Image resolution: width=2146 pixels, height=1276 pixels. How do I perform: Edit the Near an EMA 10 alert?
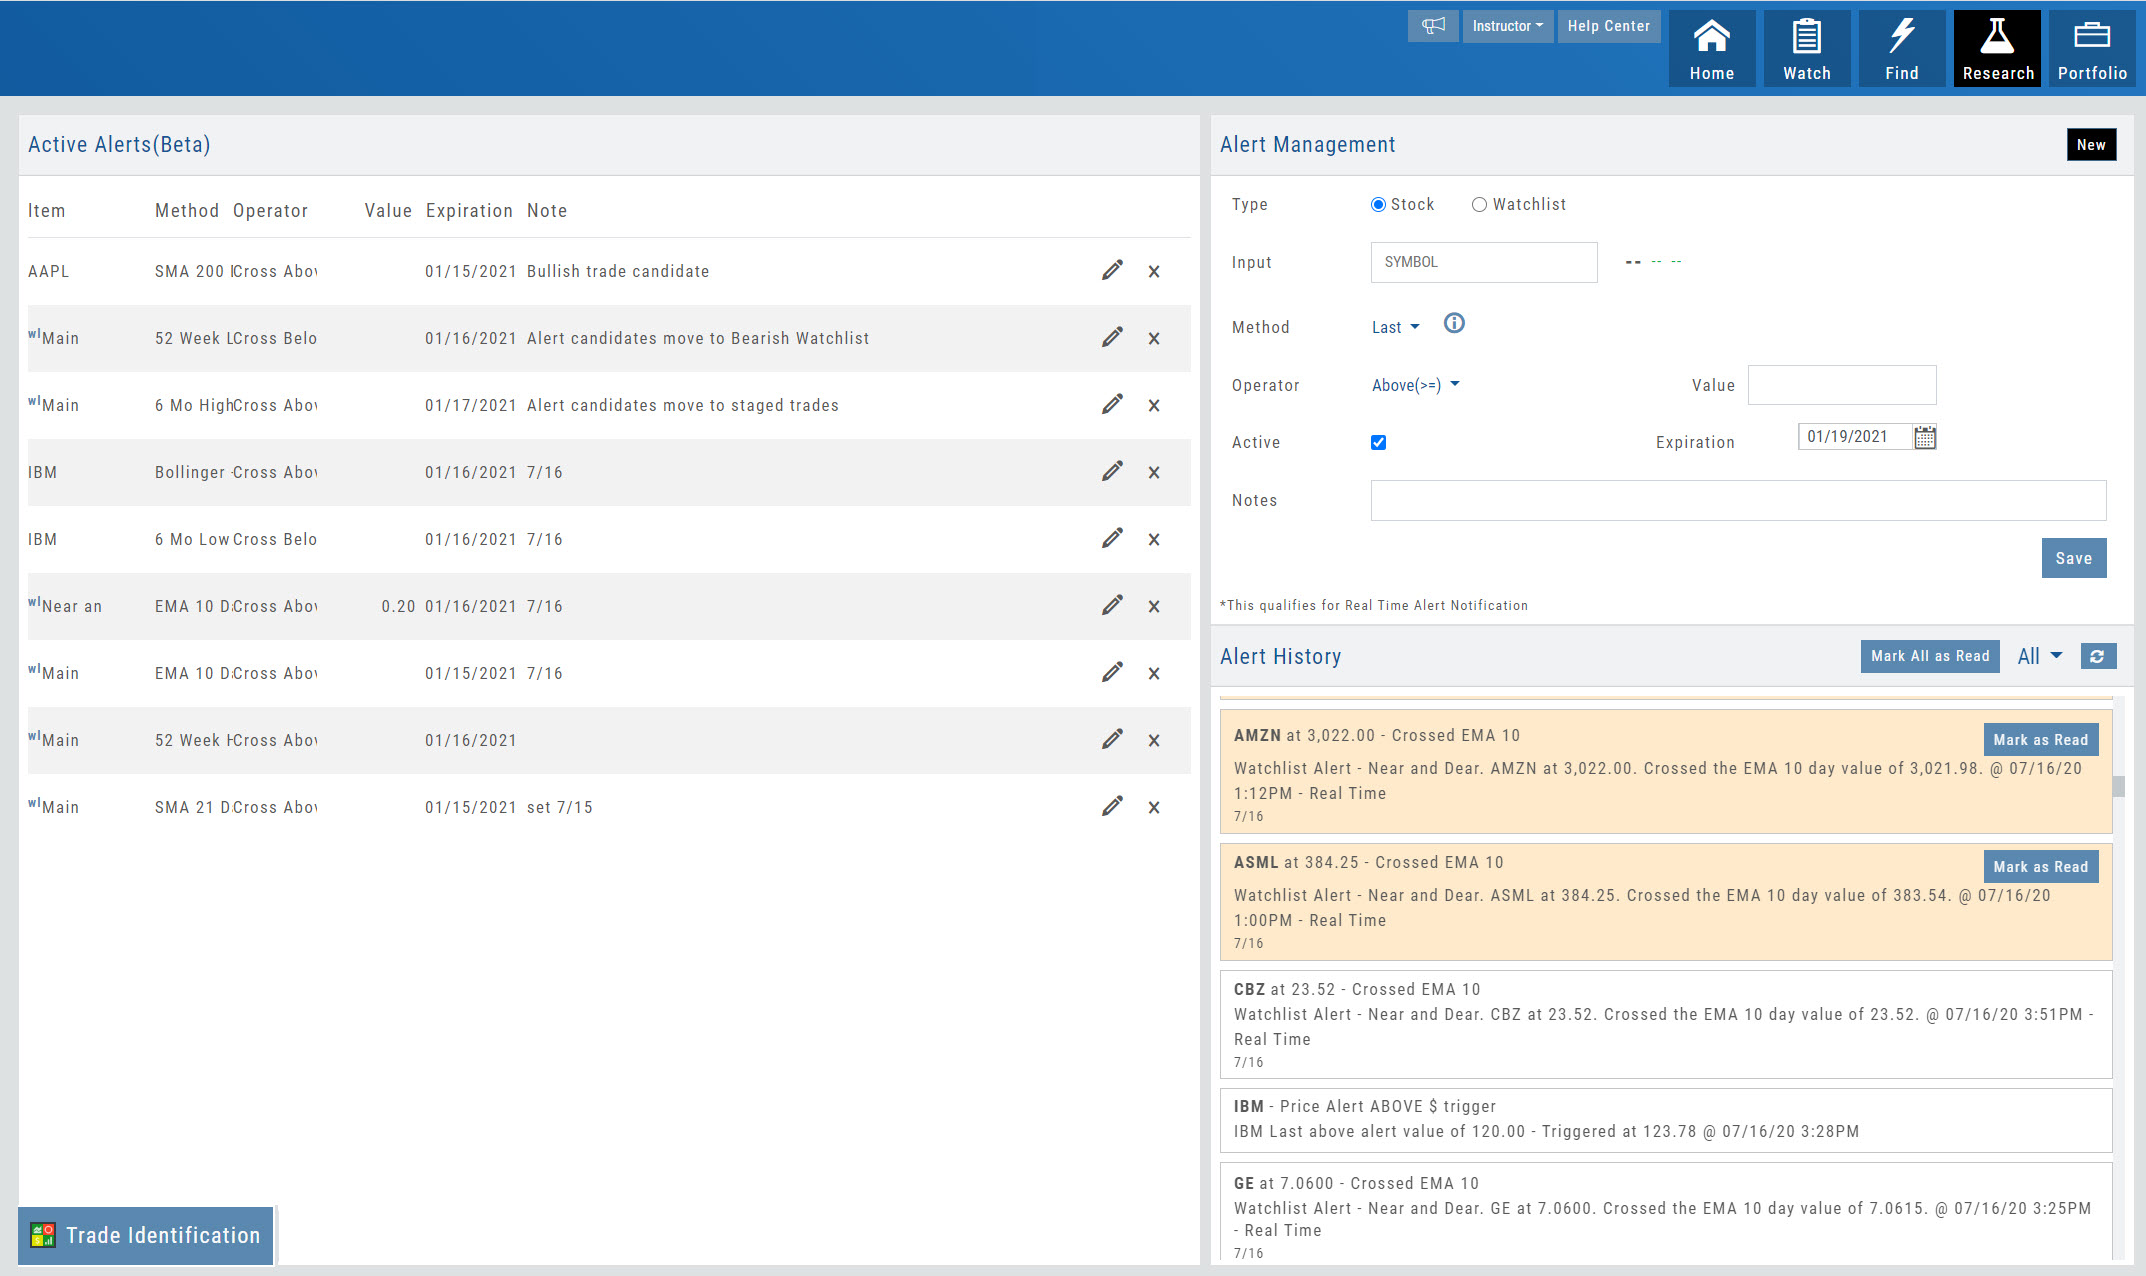pos(1112,606)
